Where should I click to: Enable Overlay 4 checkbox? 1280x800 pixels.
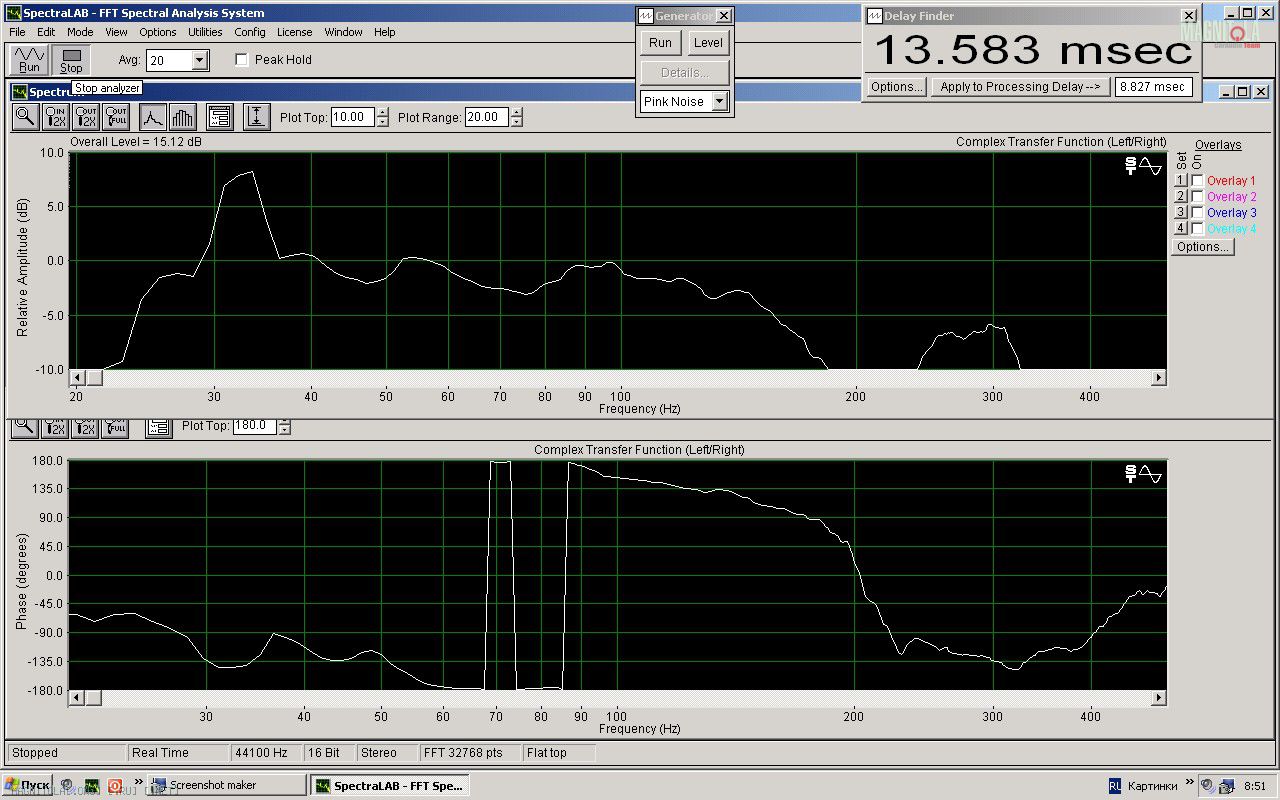[1197, 229]
